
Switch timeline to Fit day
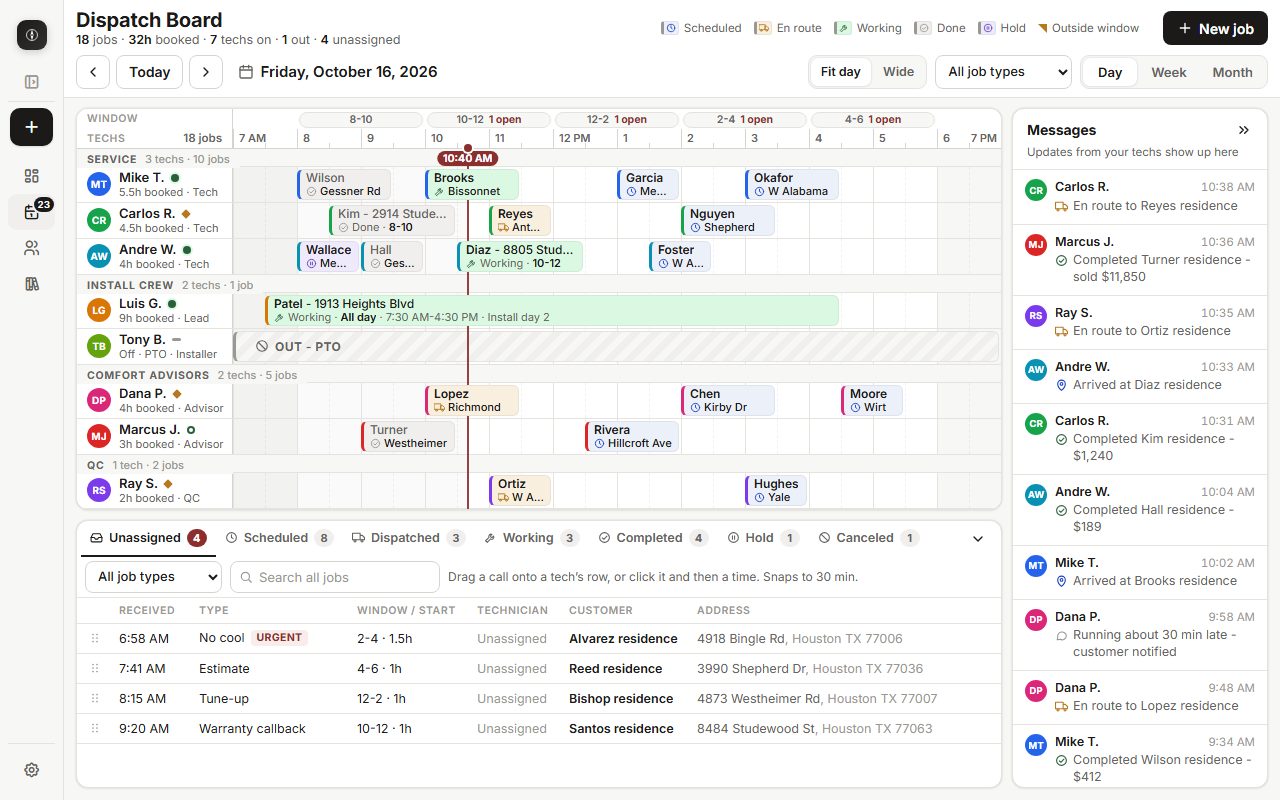pos(840,72)
